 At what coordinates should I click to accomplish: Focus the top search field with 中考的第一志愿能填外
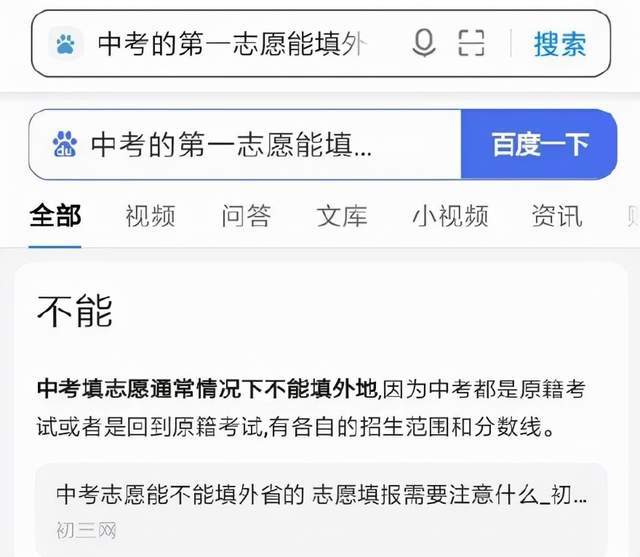pos(233,44)
